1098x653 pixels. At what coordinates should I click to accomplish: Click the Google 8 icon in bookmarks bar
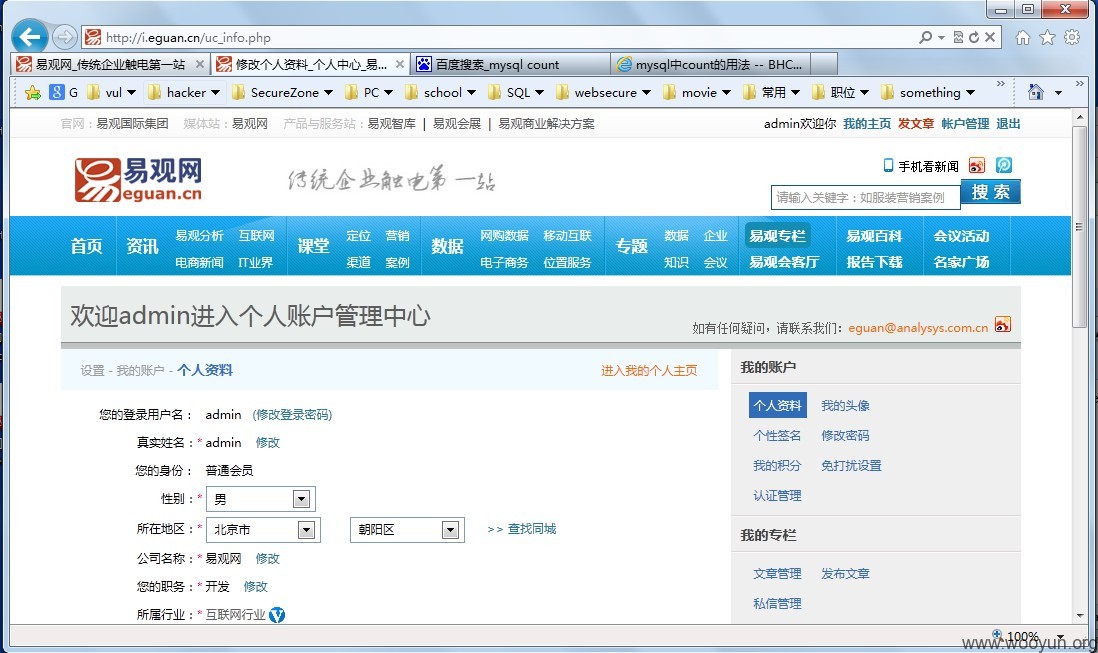(57, 92)
